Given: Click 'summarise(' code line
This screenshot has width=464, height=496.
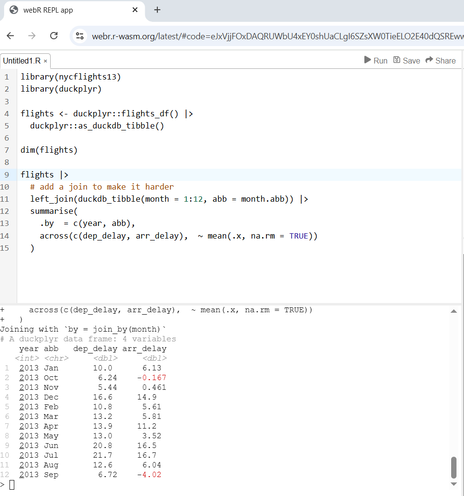Looking at the screenshot, I should click(x=54, y=211).
